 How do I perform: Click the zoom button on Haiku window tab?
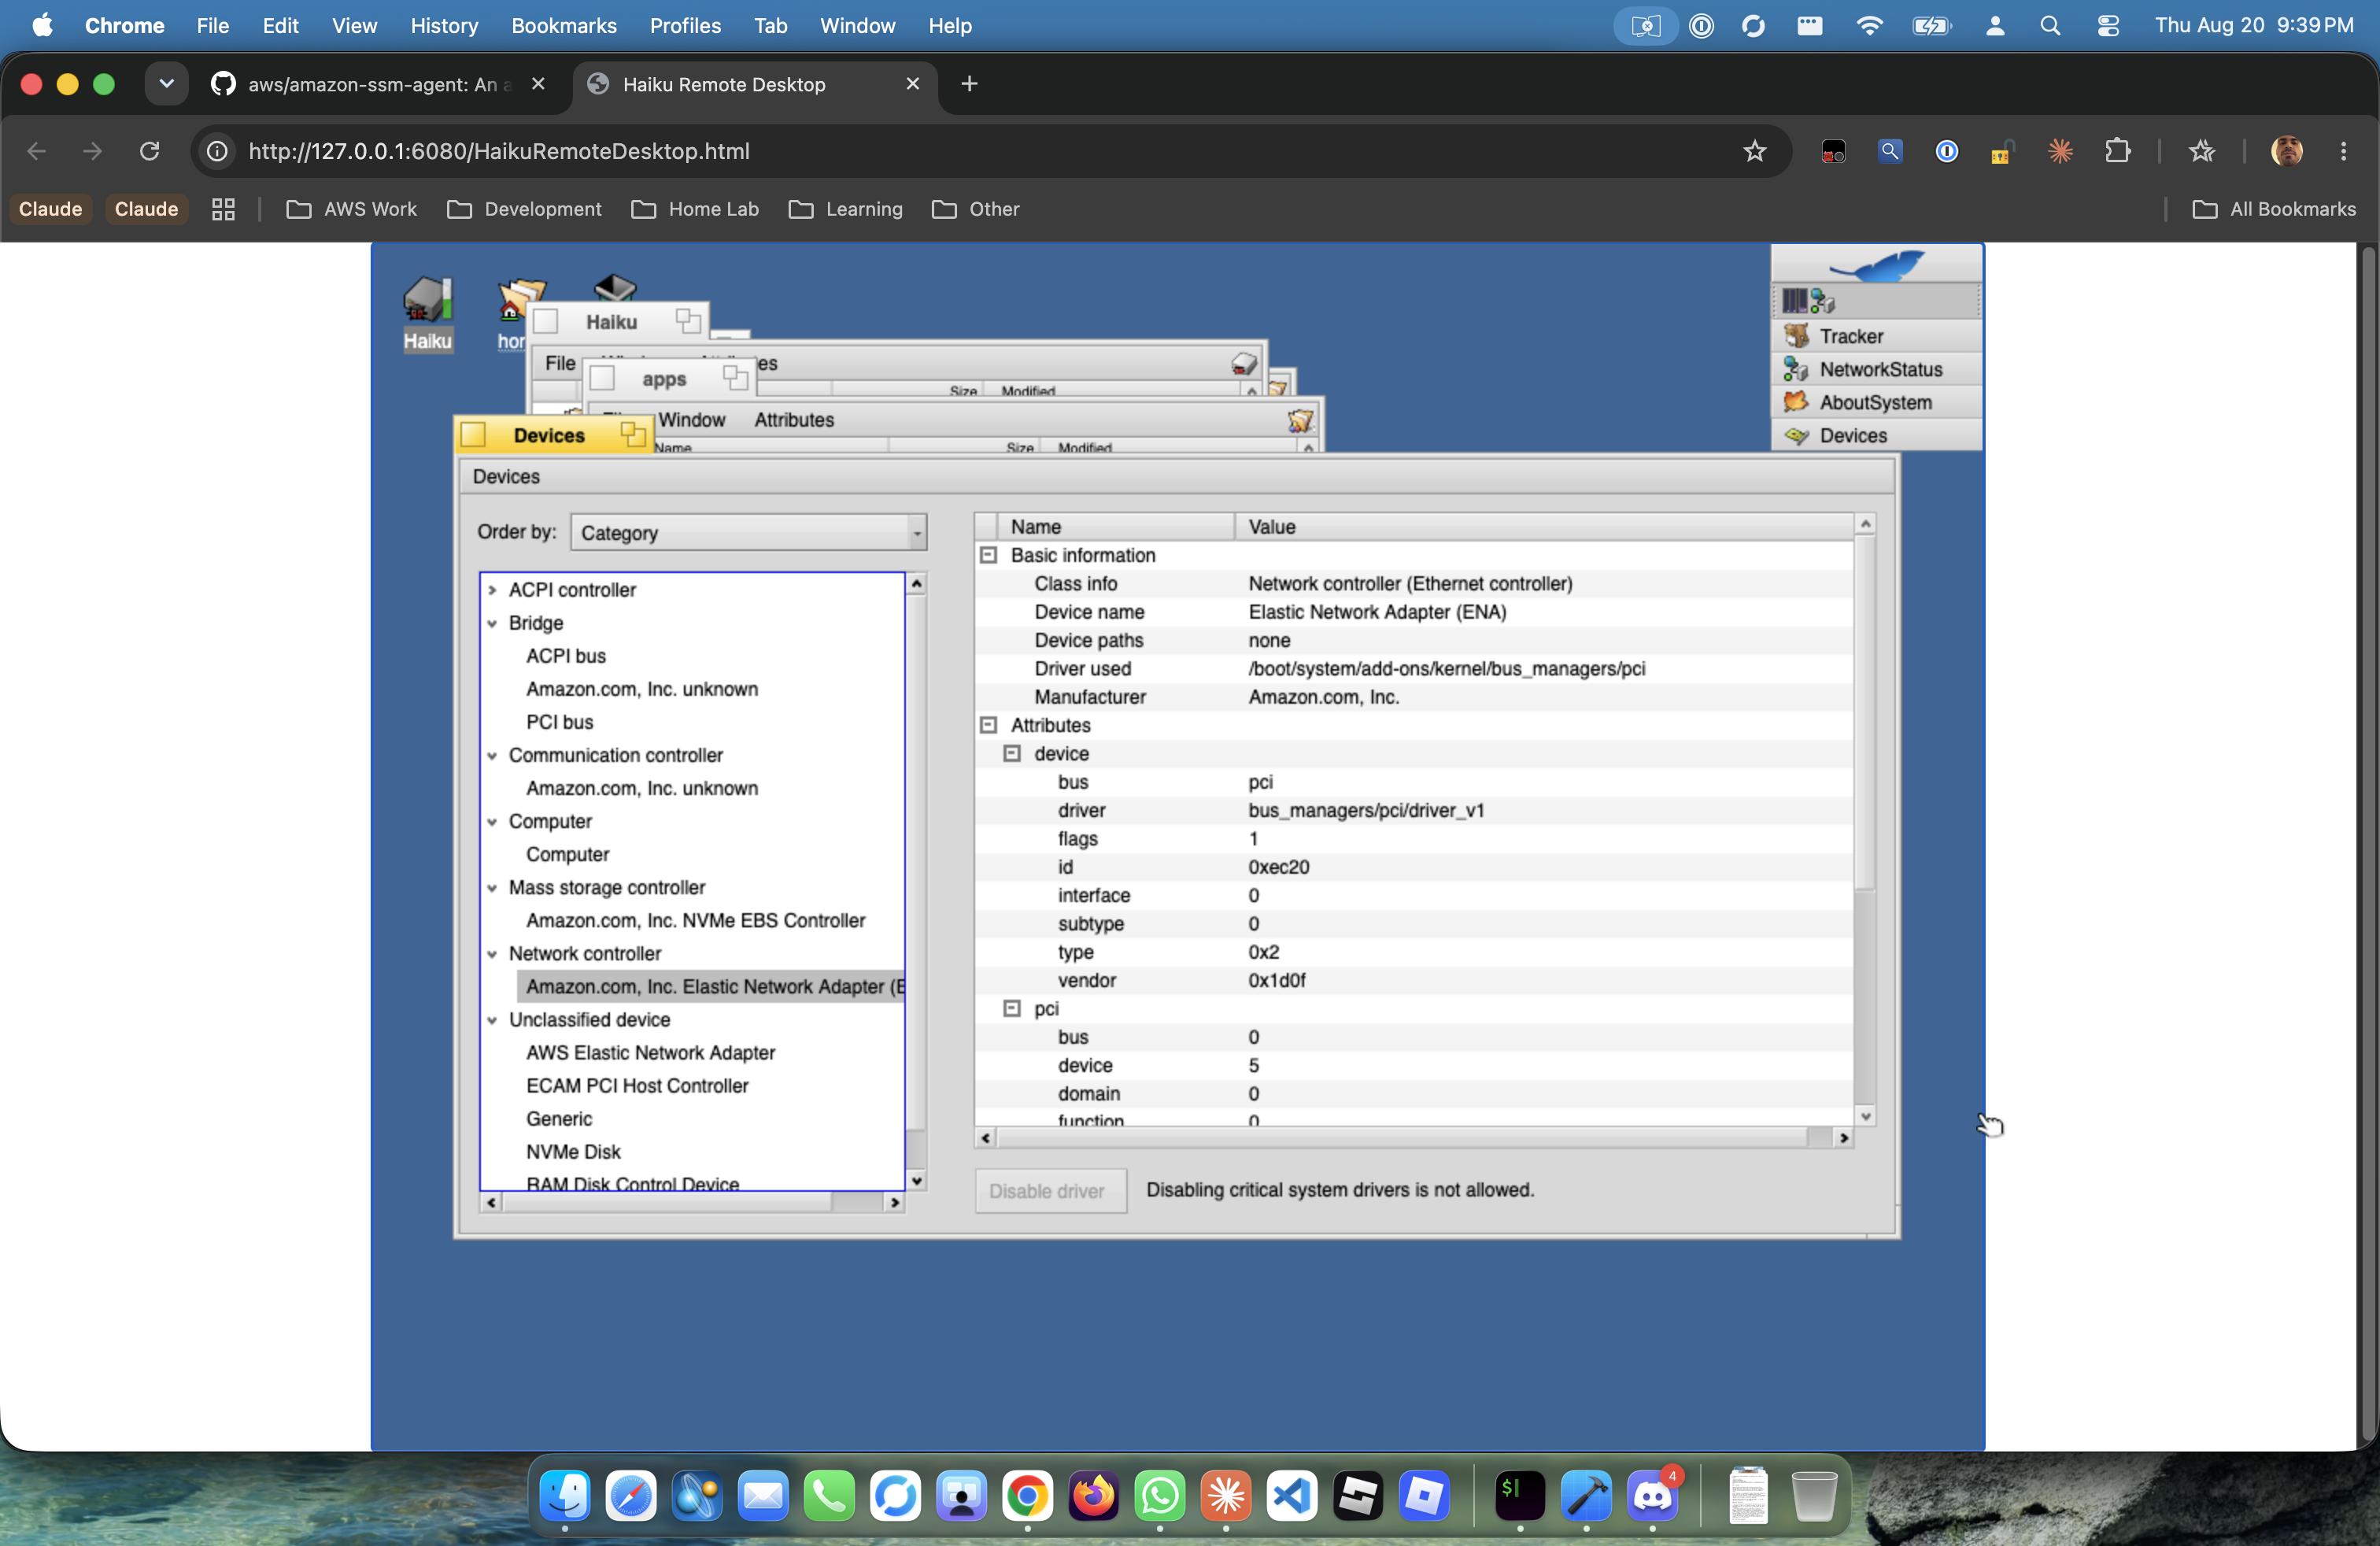(x=687, y=320)
